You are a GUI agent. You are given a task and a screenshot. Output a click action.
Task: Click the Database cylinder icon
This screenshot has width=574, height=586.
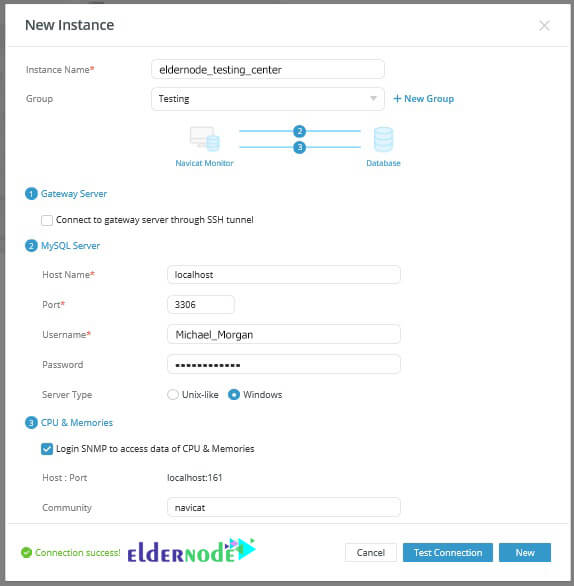383,139
